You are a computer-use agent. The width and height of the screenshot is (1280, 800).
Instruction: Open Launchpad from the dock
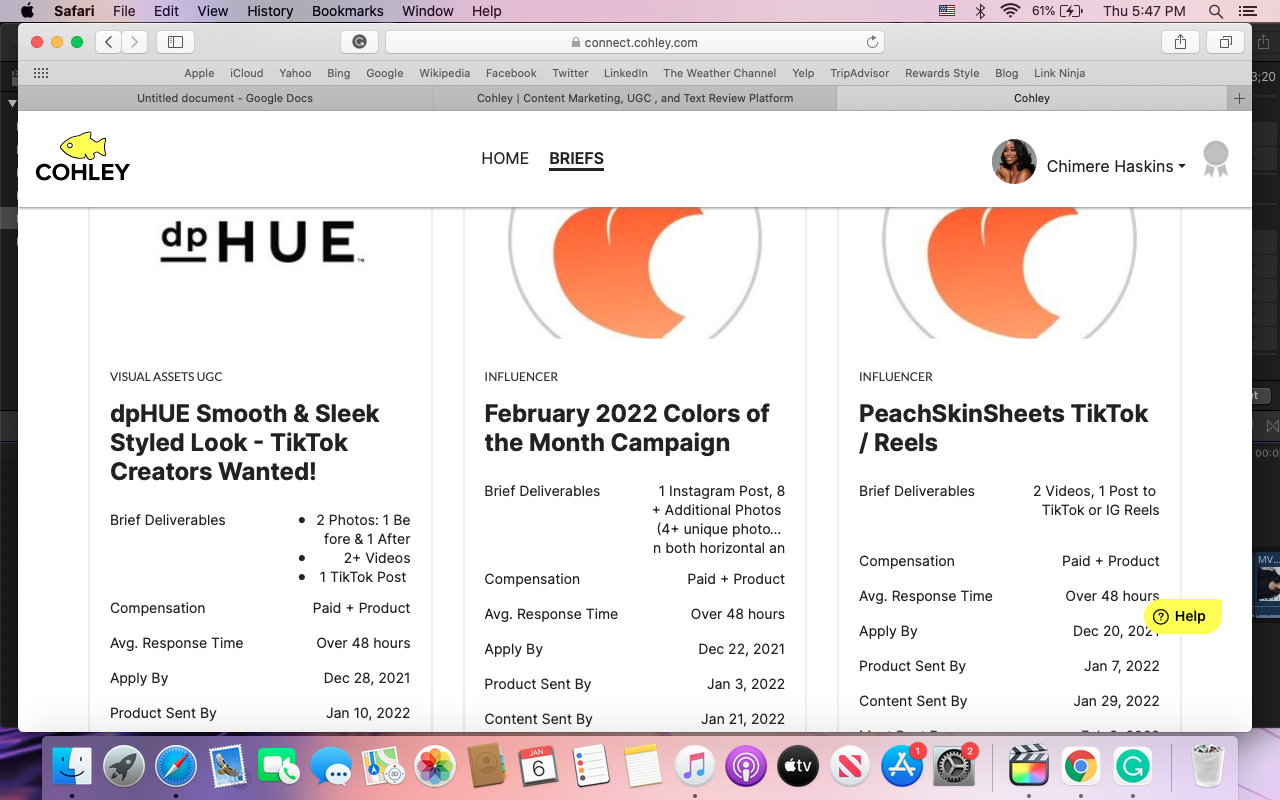pyautogui.click(x=124, y=767)
